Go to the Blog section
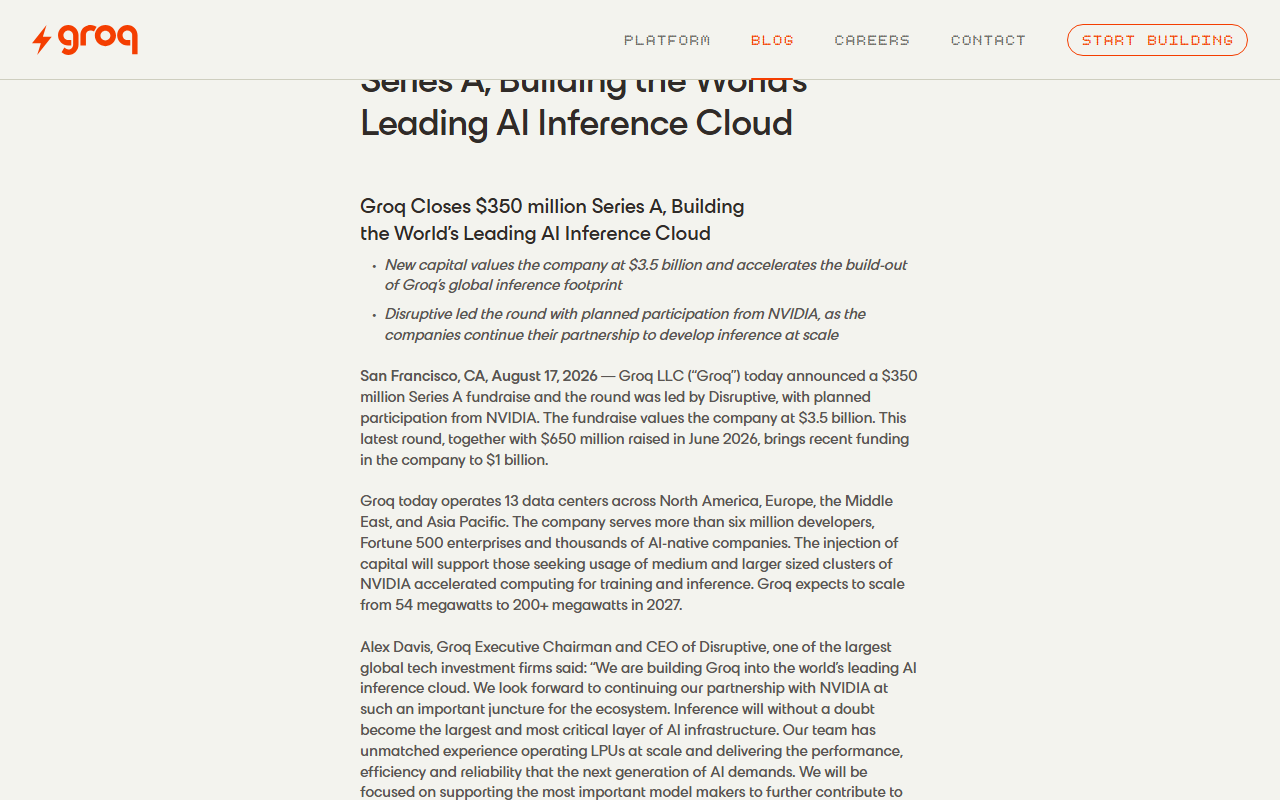1280x800 pixels. pos(772,40)
